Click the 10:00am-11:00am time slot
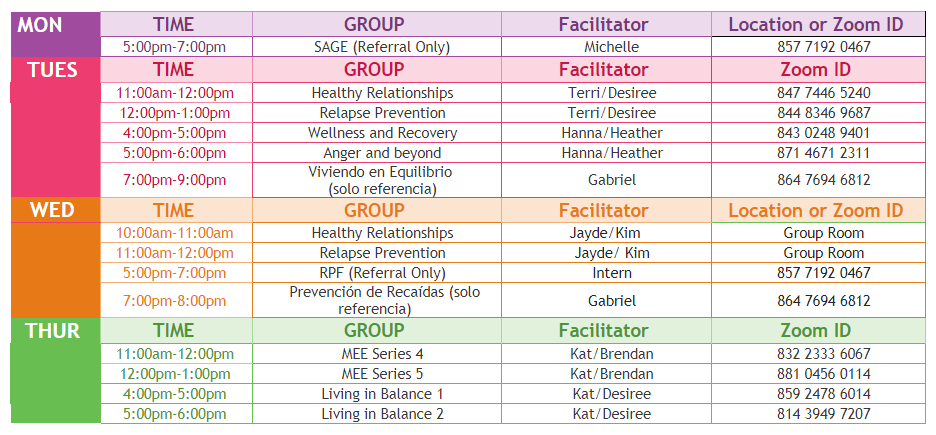The height and width of the screenshot is (435, 936). click(174, 233)
